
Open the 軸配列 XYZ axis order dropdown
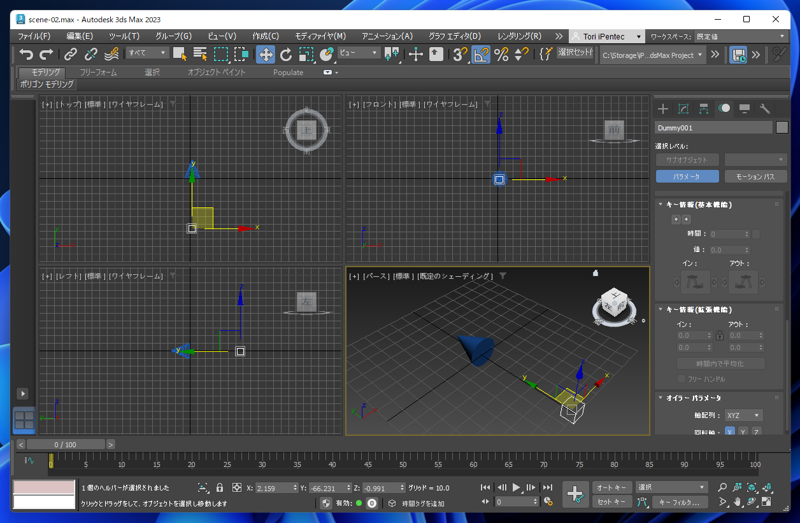click(743, 415)
